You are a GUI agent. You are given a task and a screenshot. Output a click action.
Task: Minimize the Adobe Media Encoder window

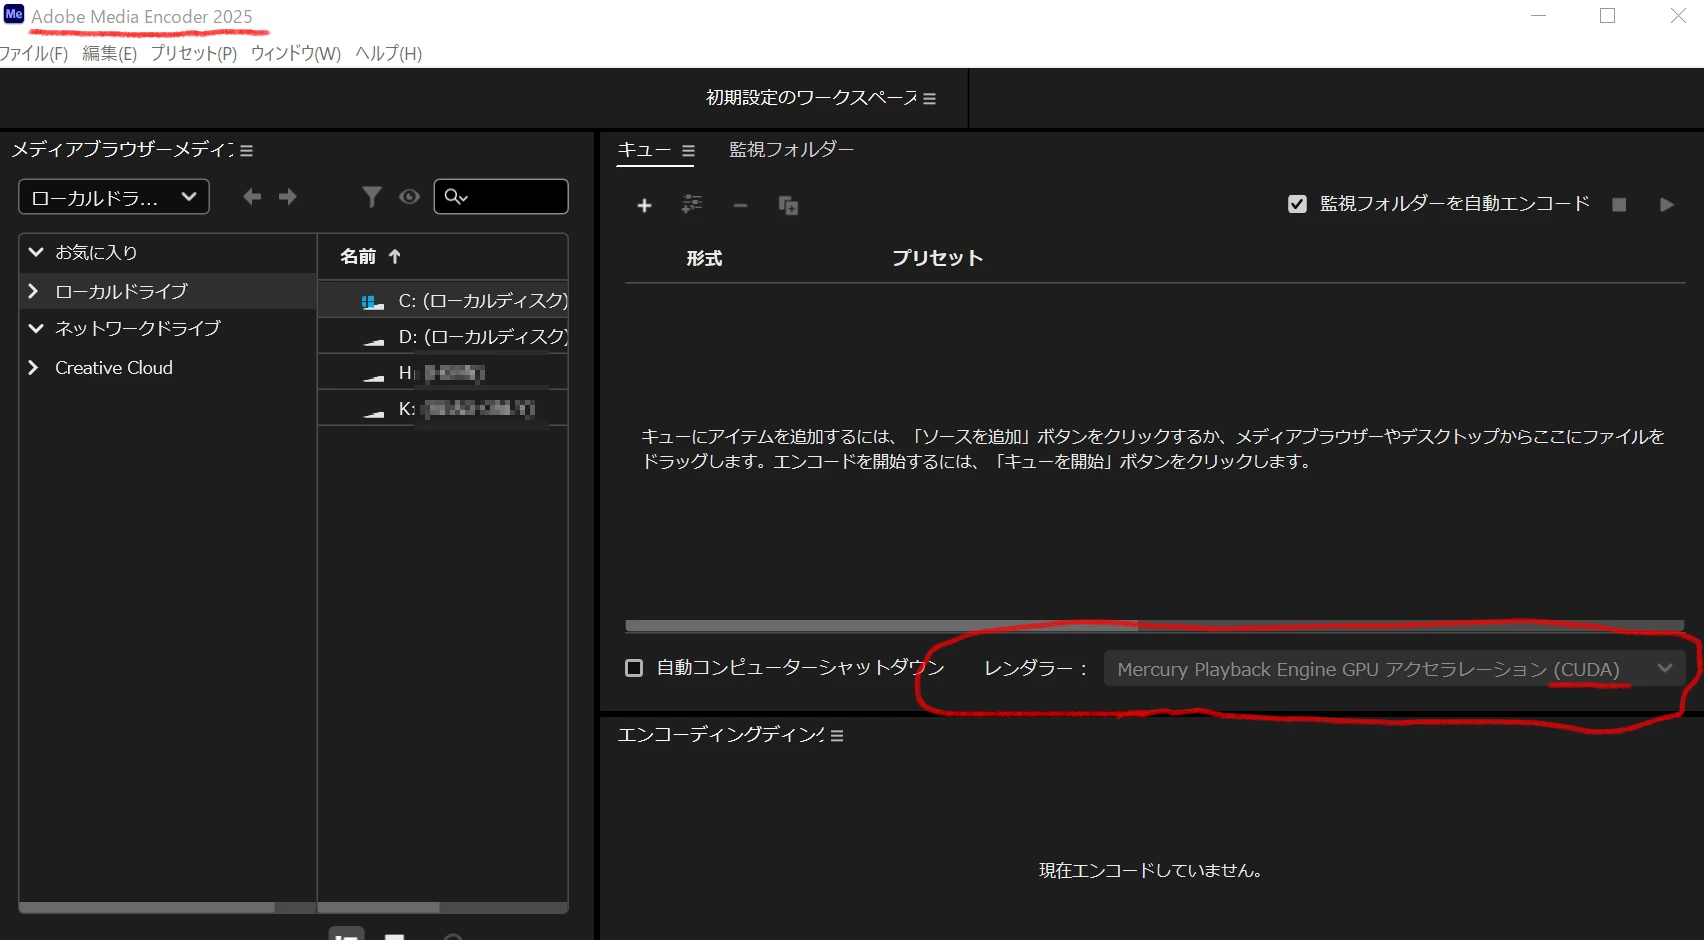coord(1539,15)
